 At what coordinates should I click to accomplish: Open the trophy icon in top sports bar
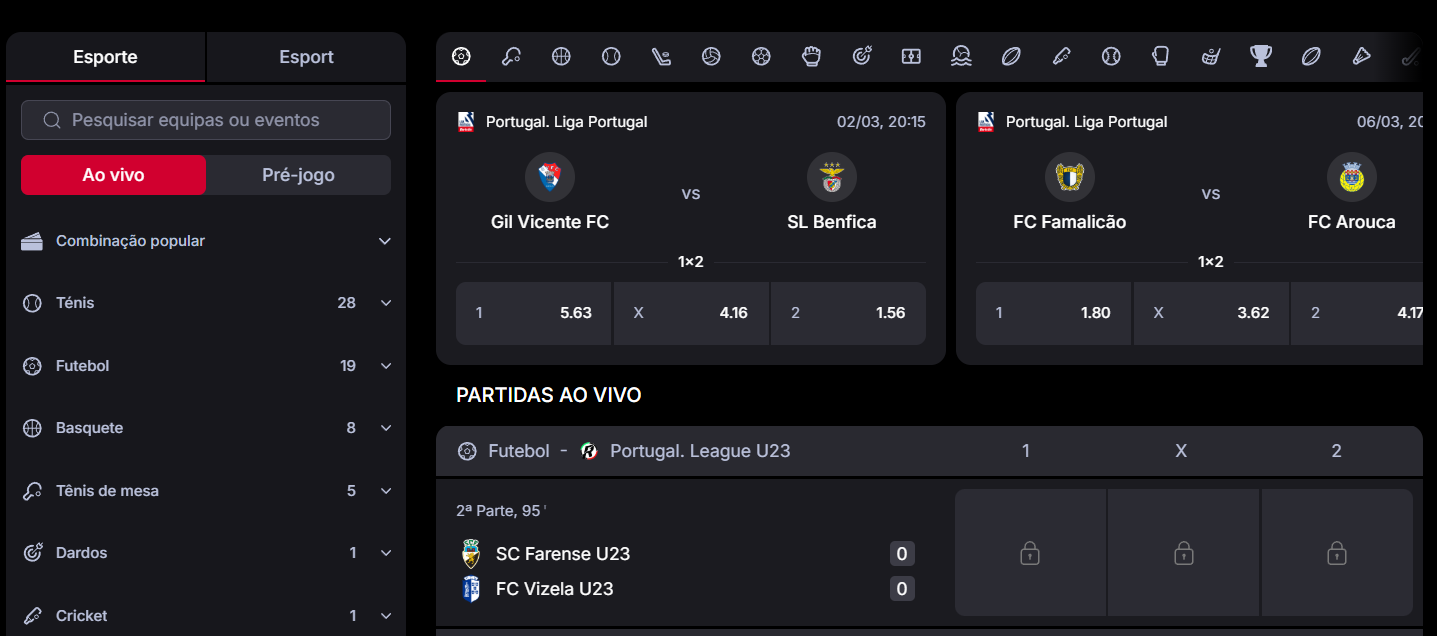tap(1261, 56)
